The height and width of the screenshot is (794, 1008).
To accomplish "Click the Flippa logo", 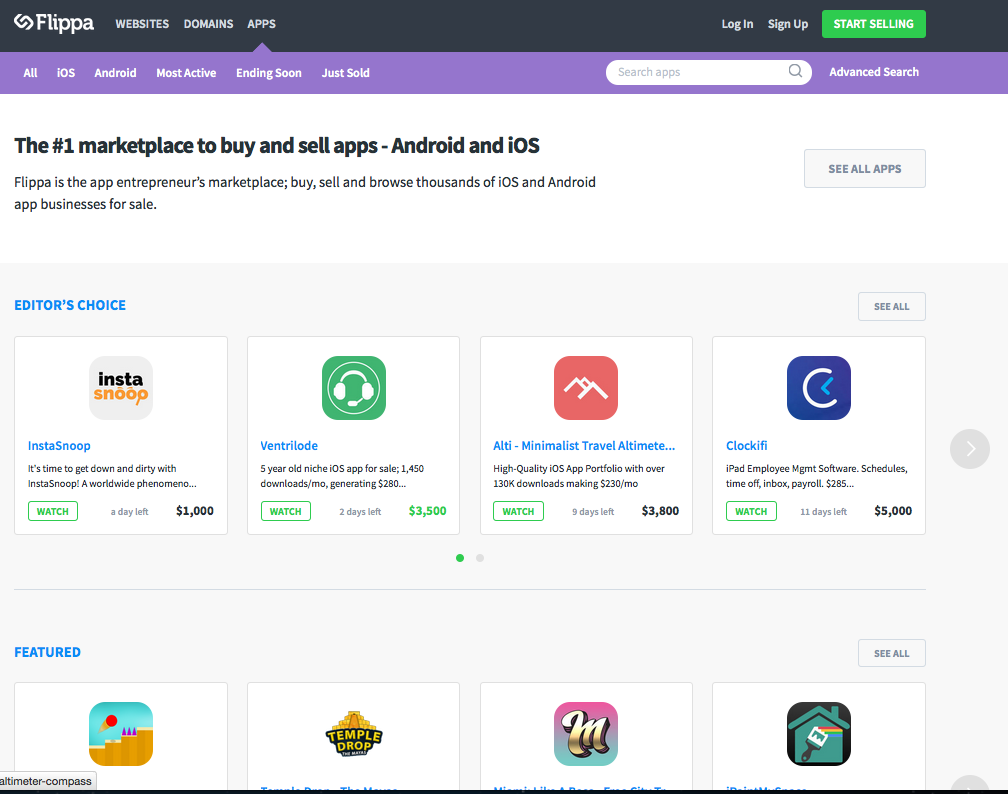I will 54,23.
